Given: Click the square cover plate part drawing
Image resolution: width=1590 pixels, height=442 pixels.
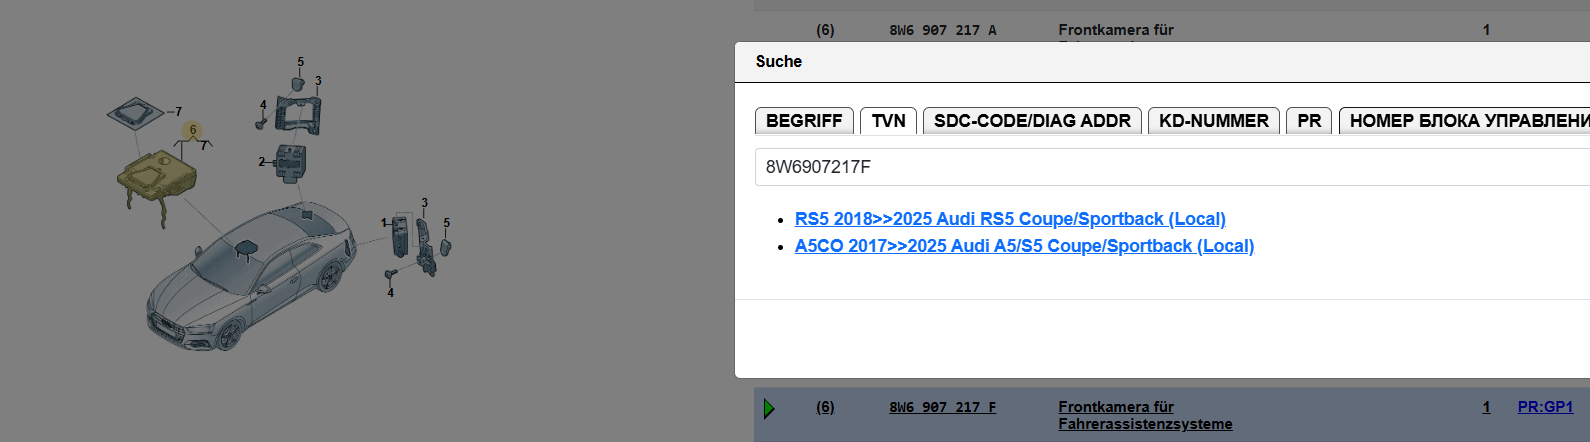Looking at the screenshot, I should [x=136, y=112].
